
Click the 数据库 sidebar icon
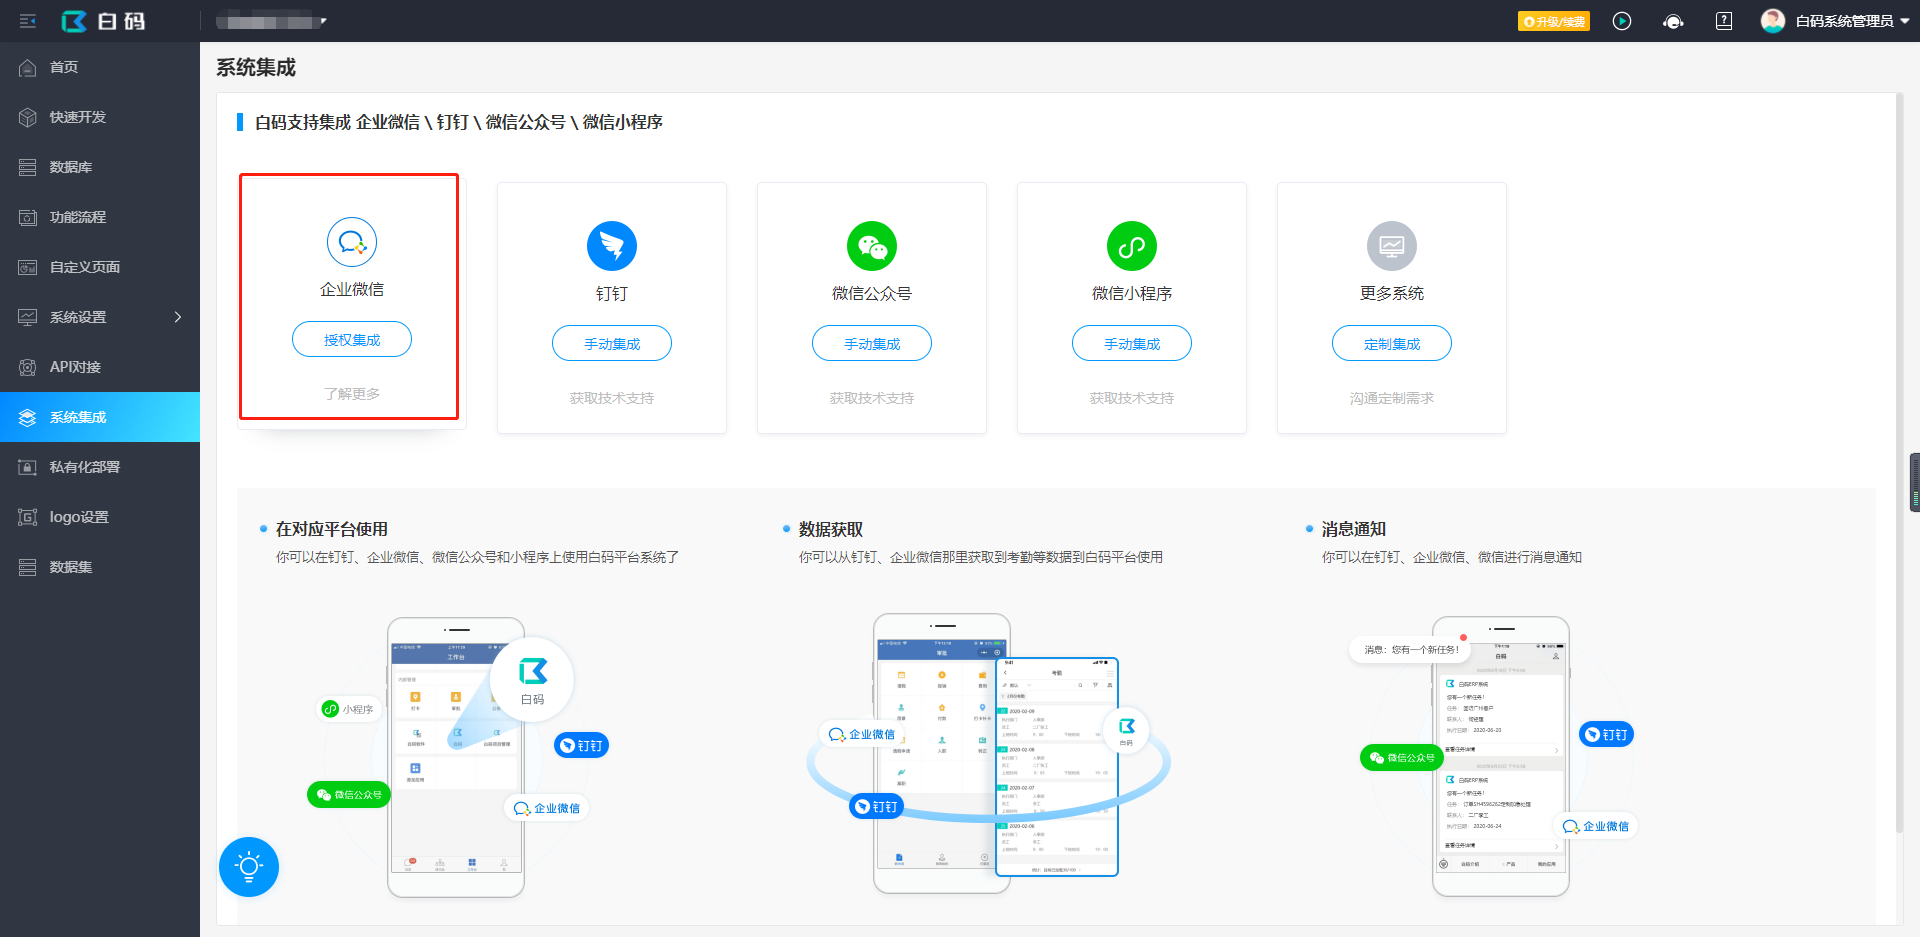coord(28,167)
